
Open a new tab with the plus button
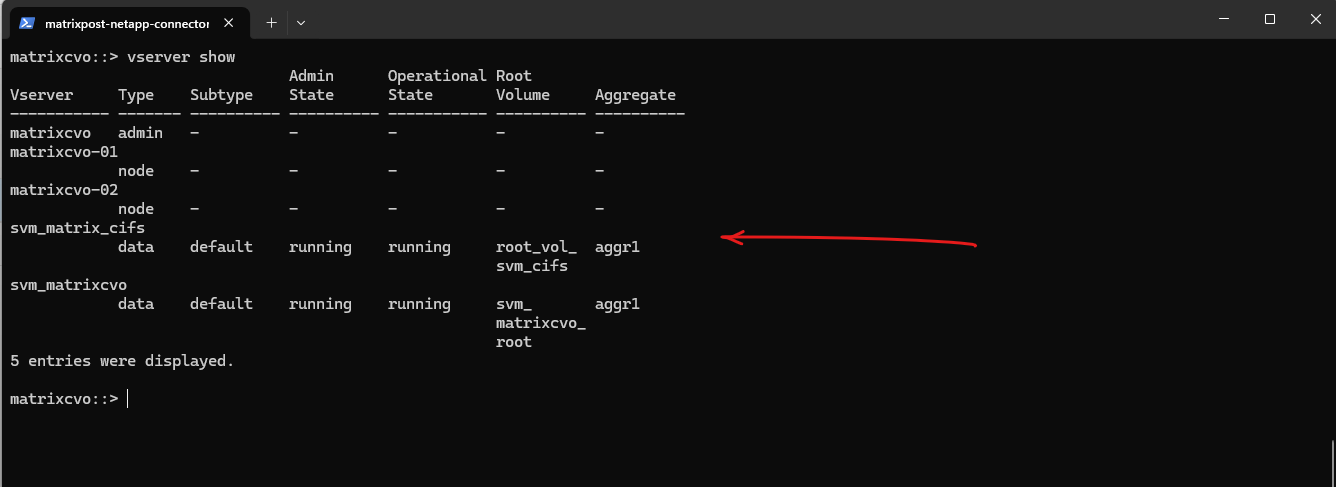pos(271,21)
